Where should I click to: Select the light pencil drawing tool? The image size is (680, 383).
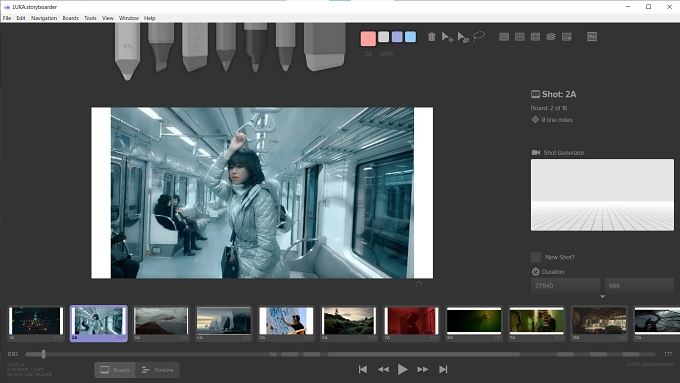[x=127, y=50]
